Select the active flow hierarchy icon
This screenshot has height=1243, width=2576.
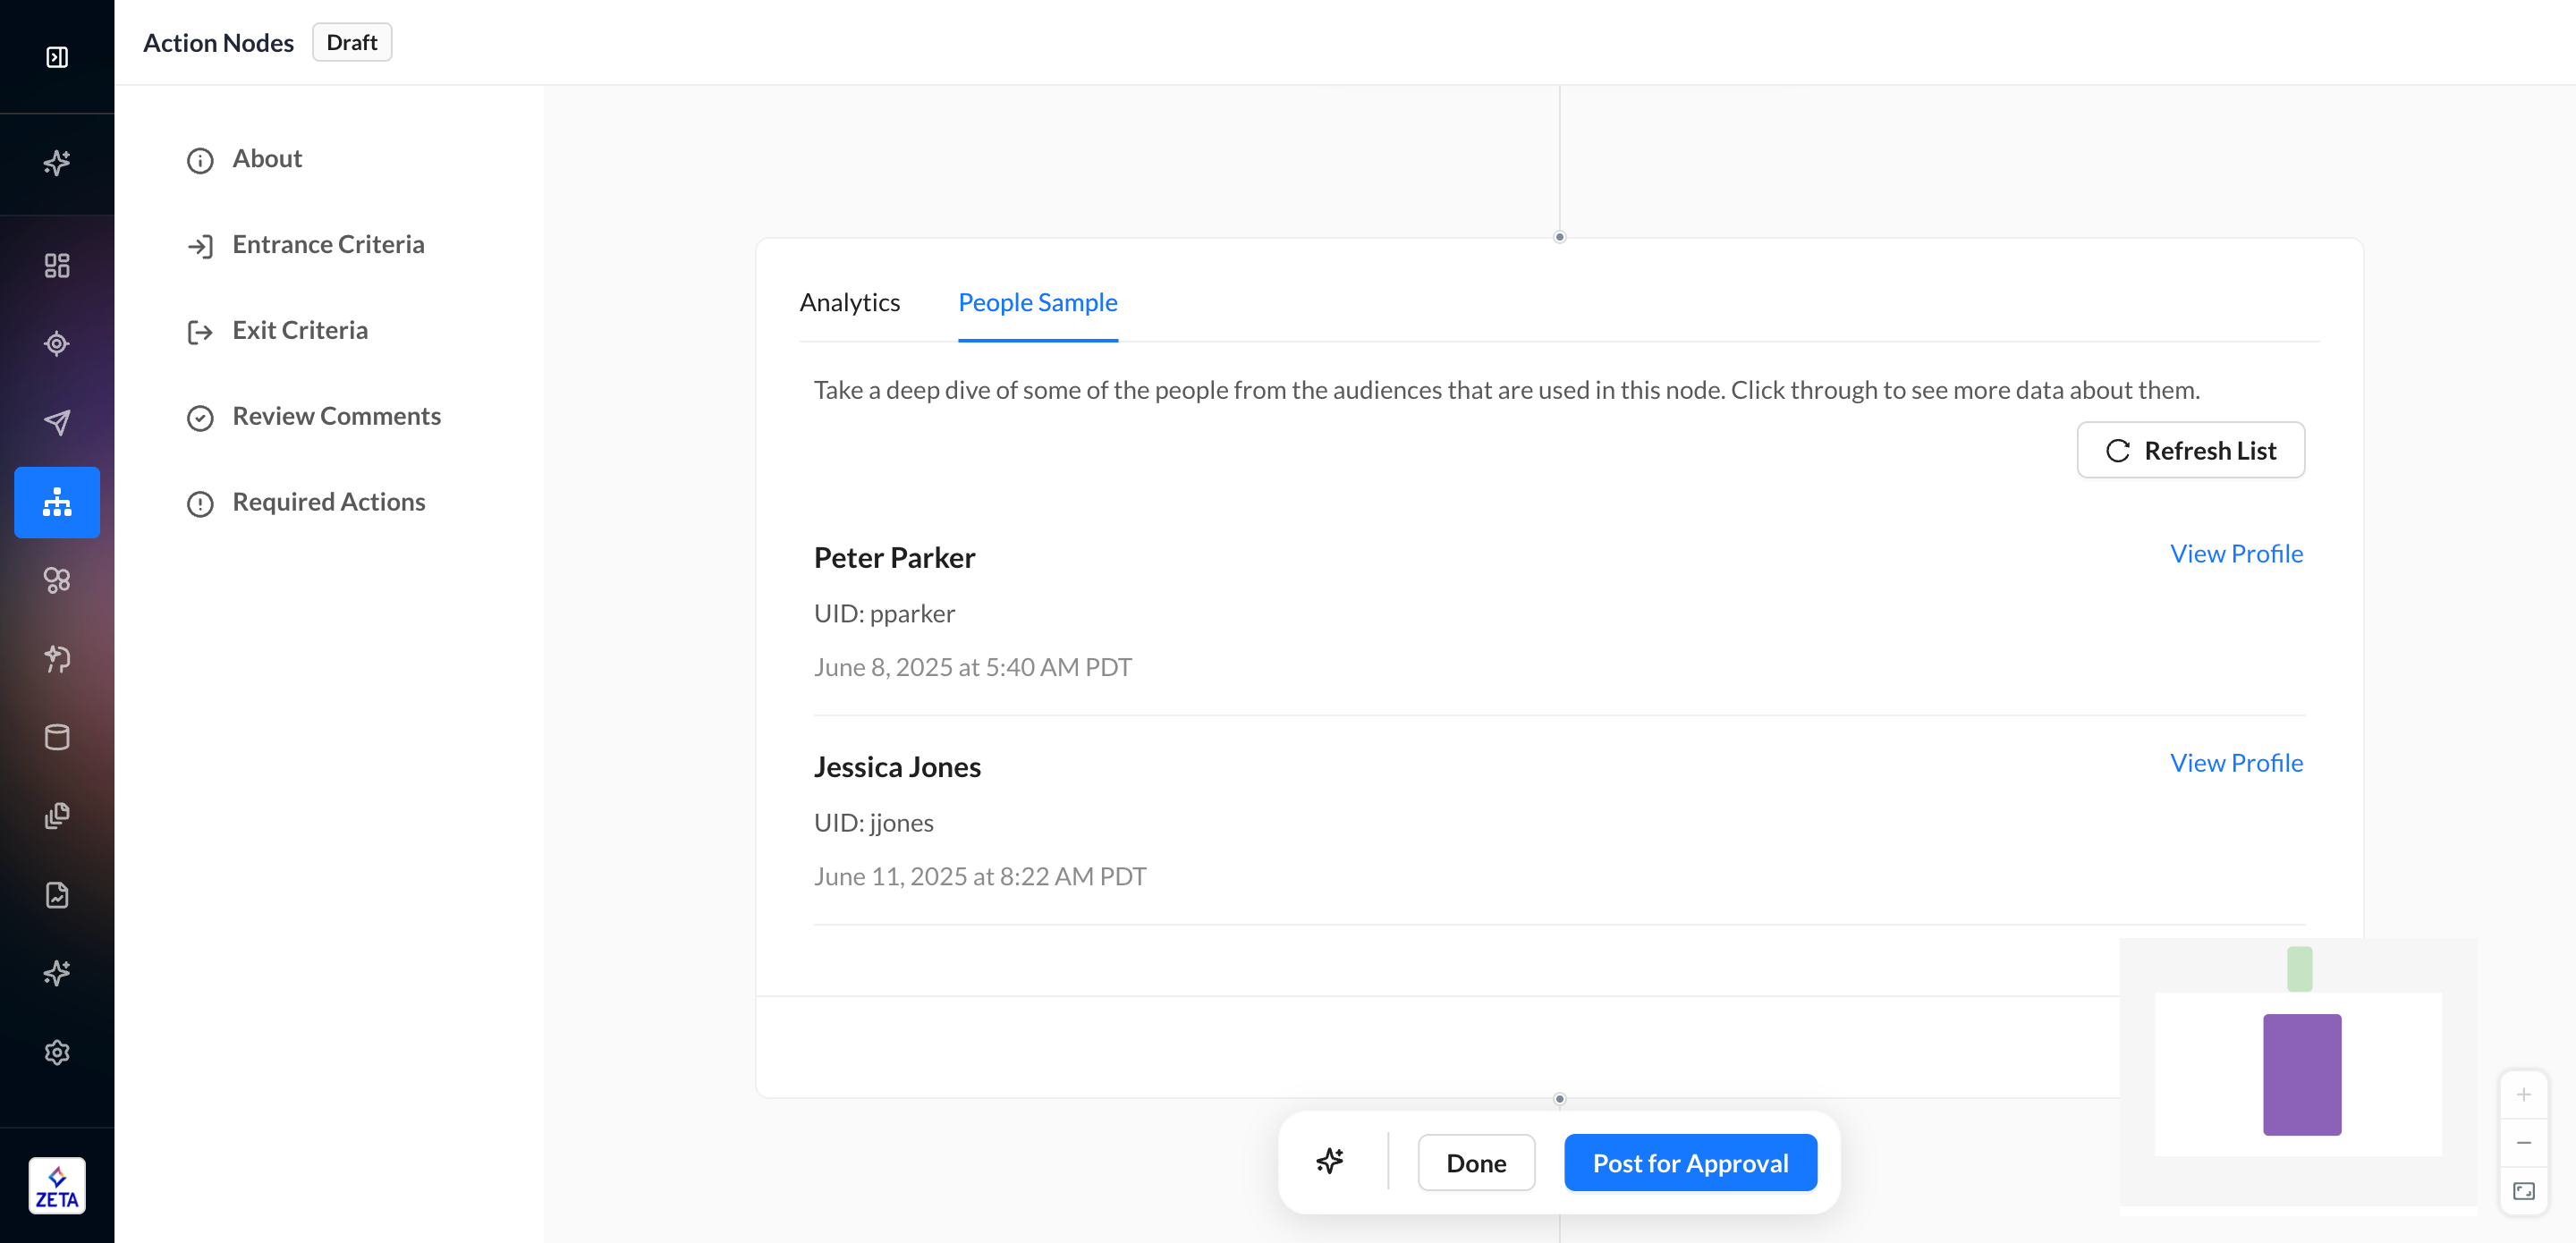[57, 502]
